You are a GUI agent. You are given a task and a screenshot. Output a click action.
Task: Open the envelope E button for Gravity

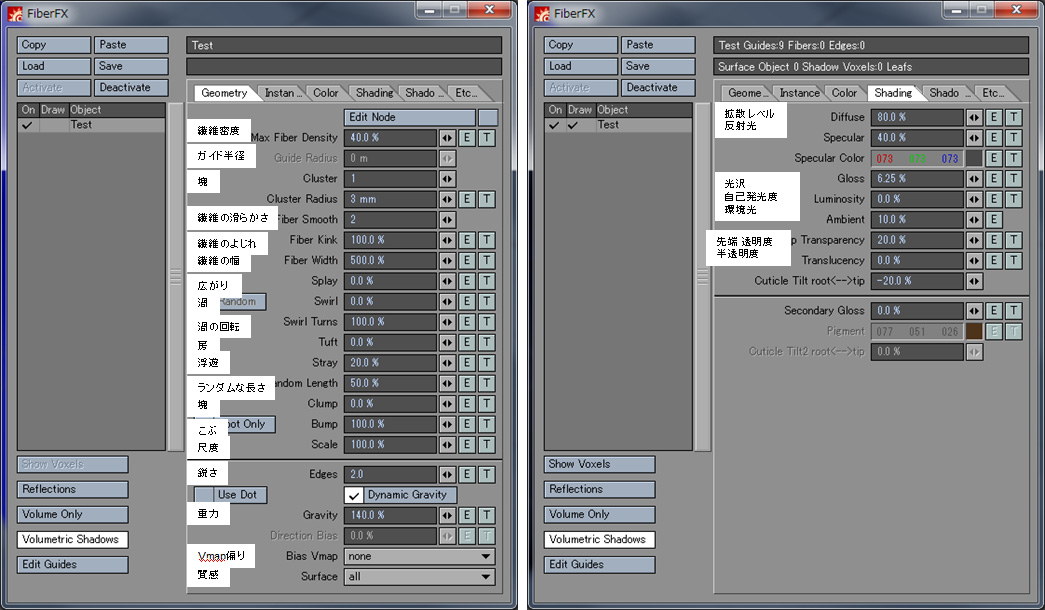[467, 516]
